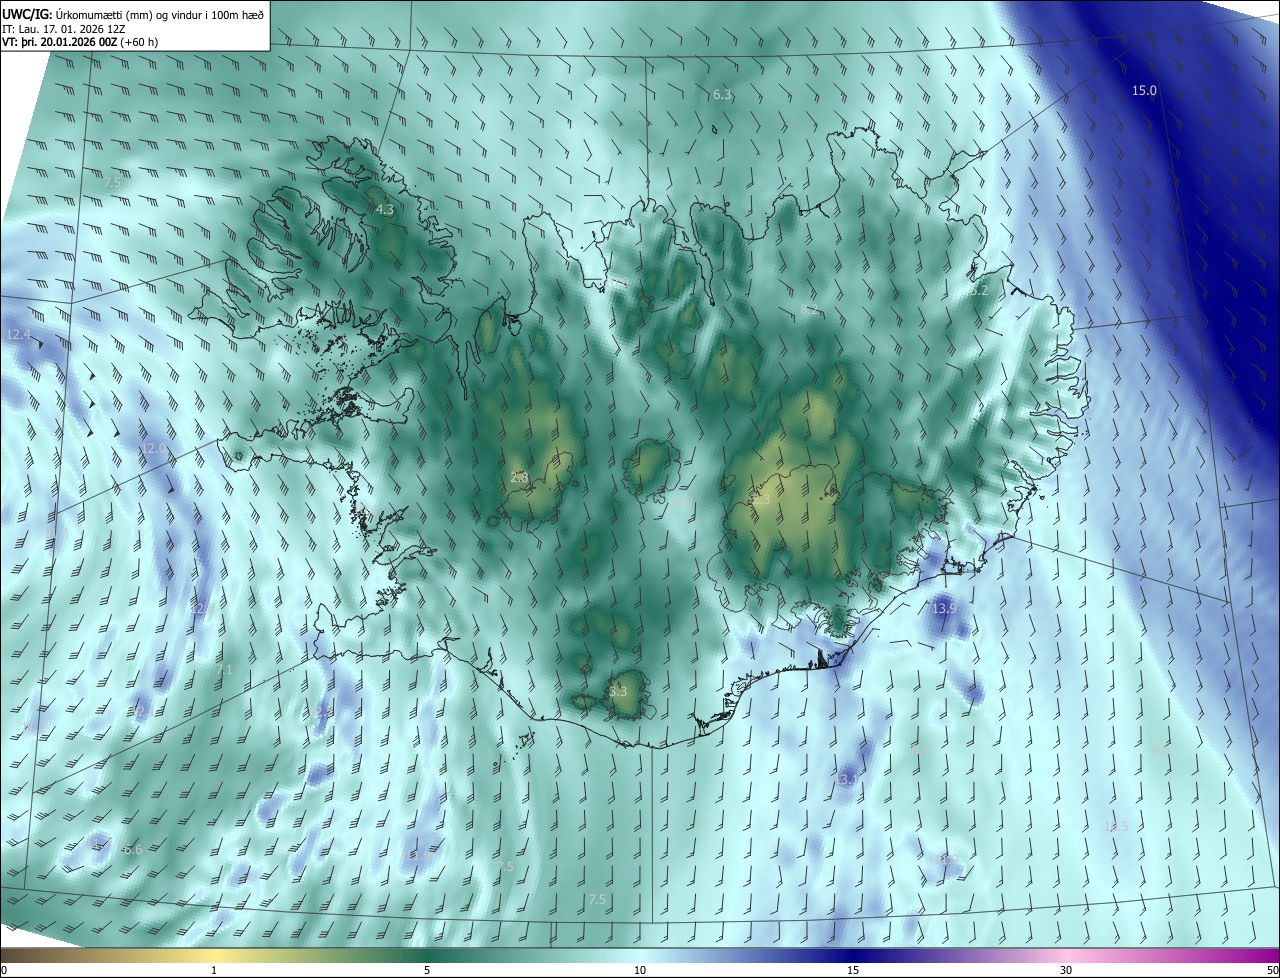
Task: Click the '13.9' value label on the map
Action: (x=944, y=609)
